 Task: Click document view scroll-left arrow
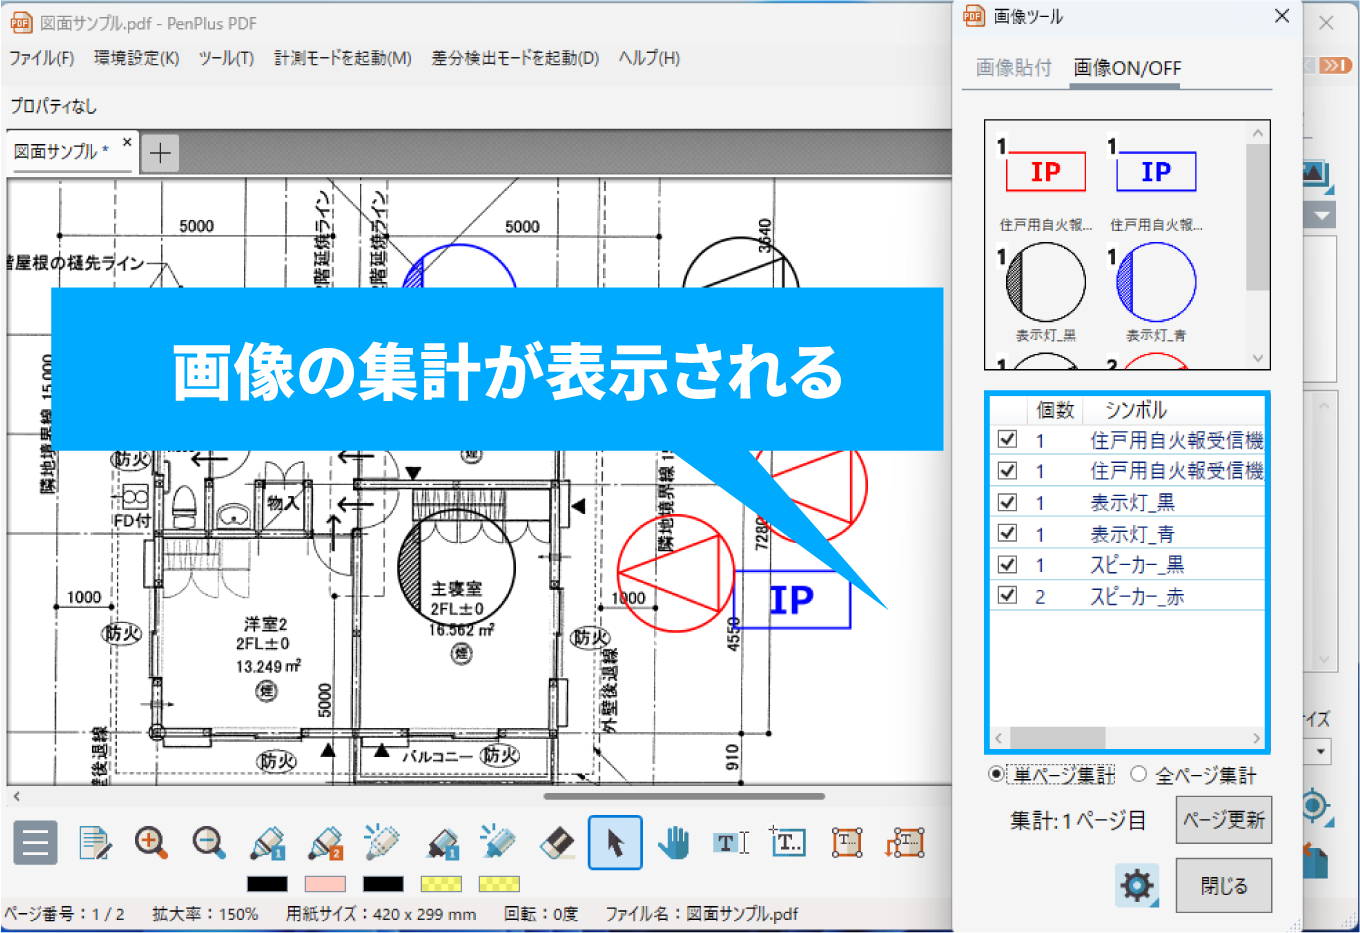pos(16,797)
